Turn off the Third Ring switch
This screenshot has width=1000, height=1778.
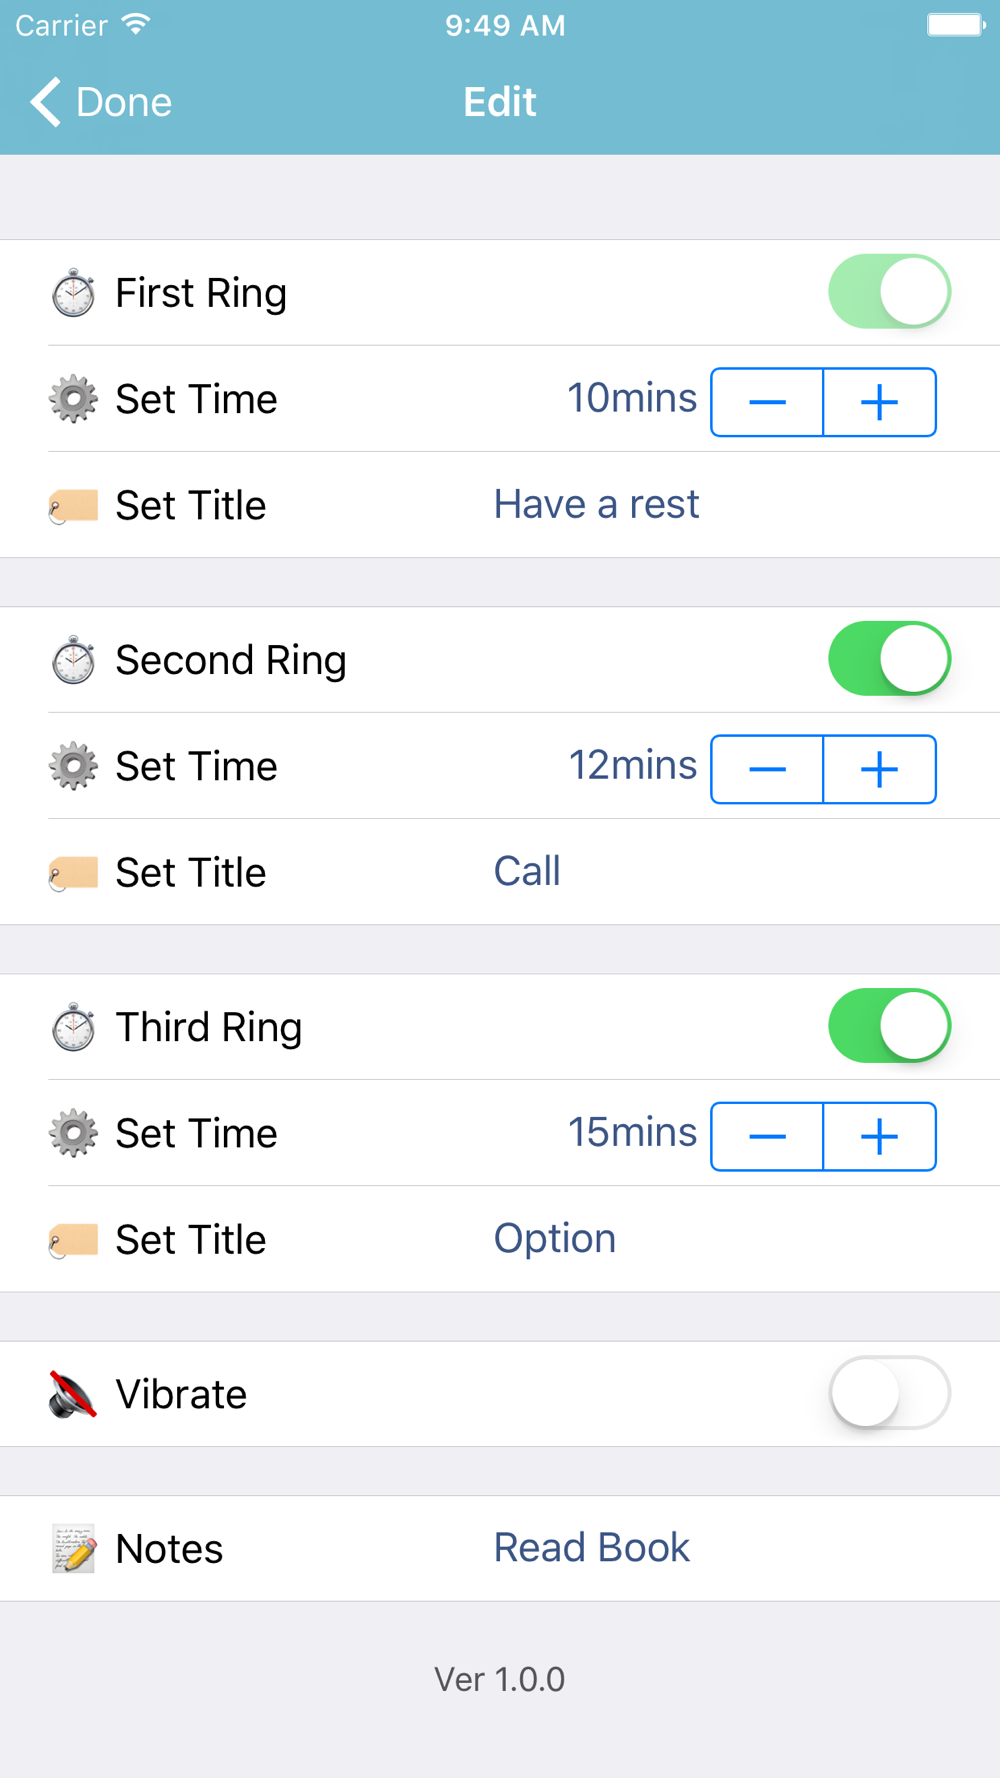tap(889, 1026)
